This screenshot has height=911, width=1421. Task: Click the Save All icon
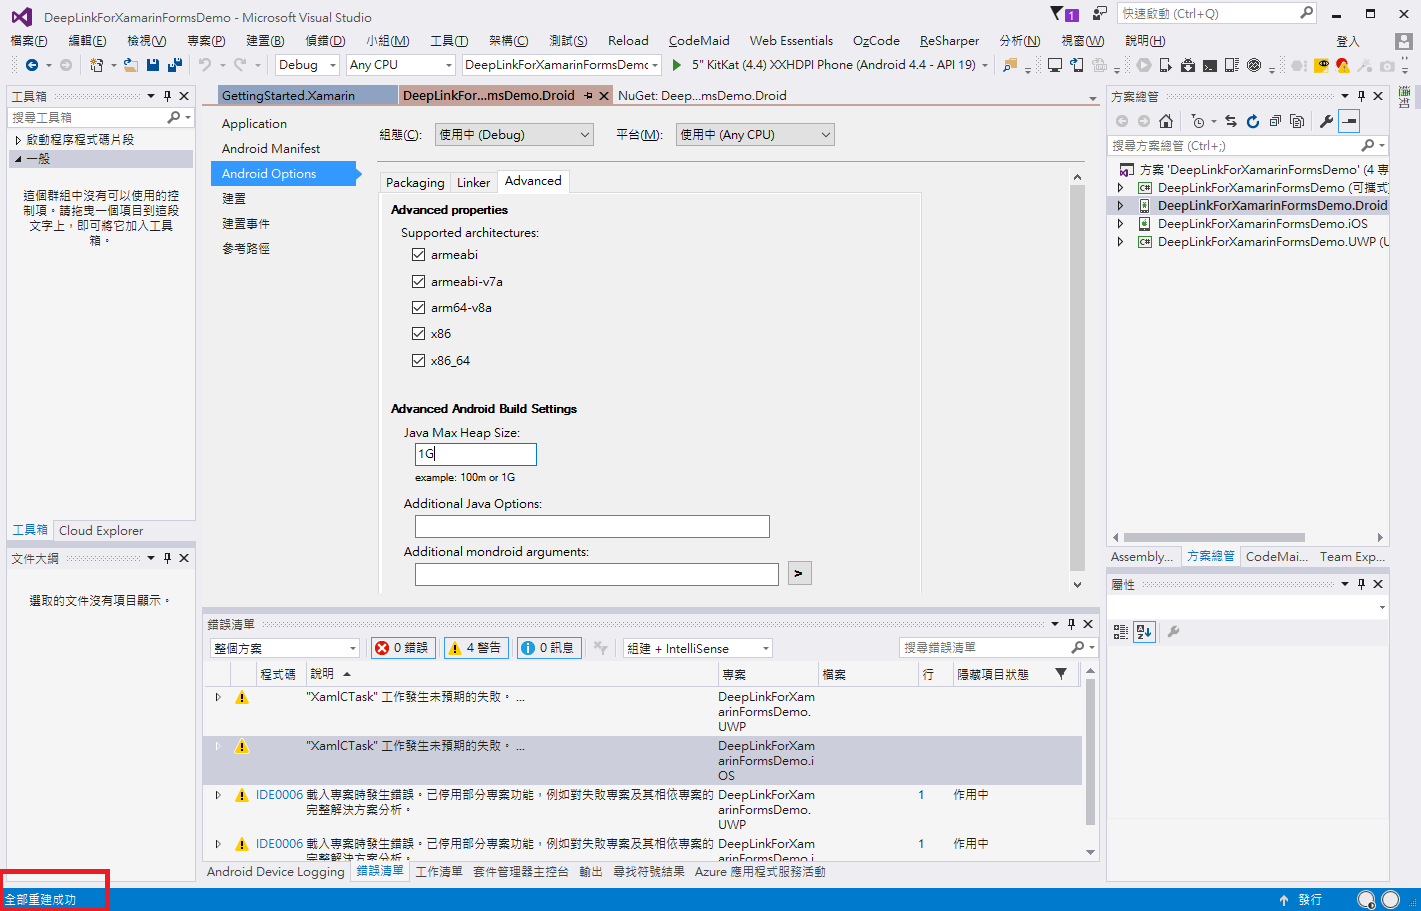tap(175, 65)
